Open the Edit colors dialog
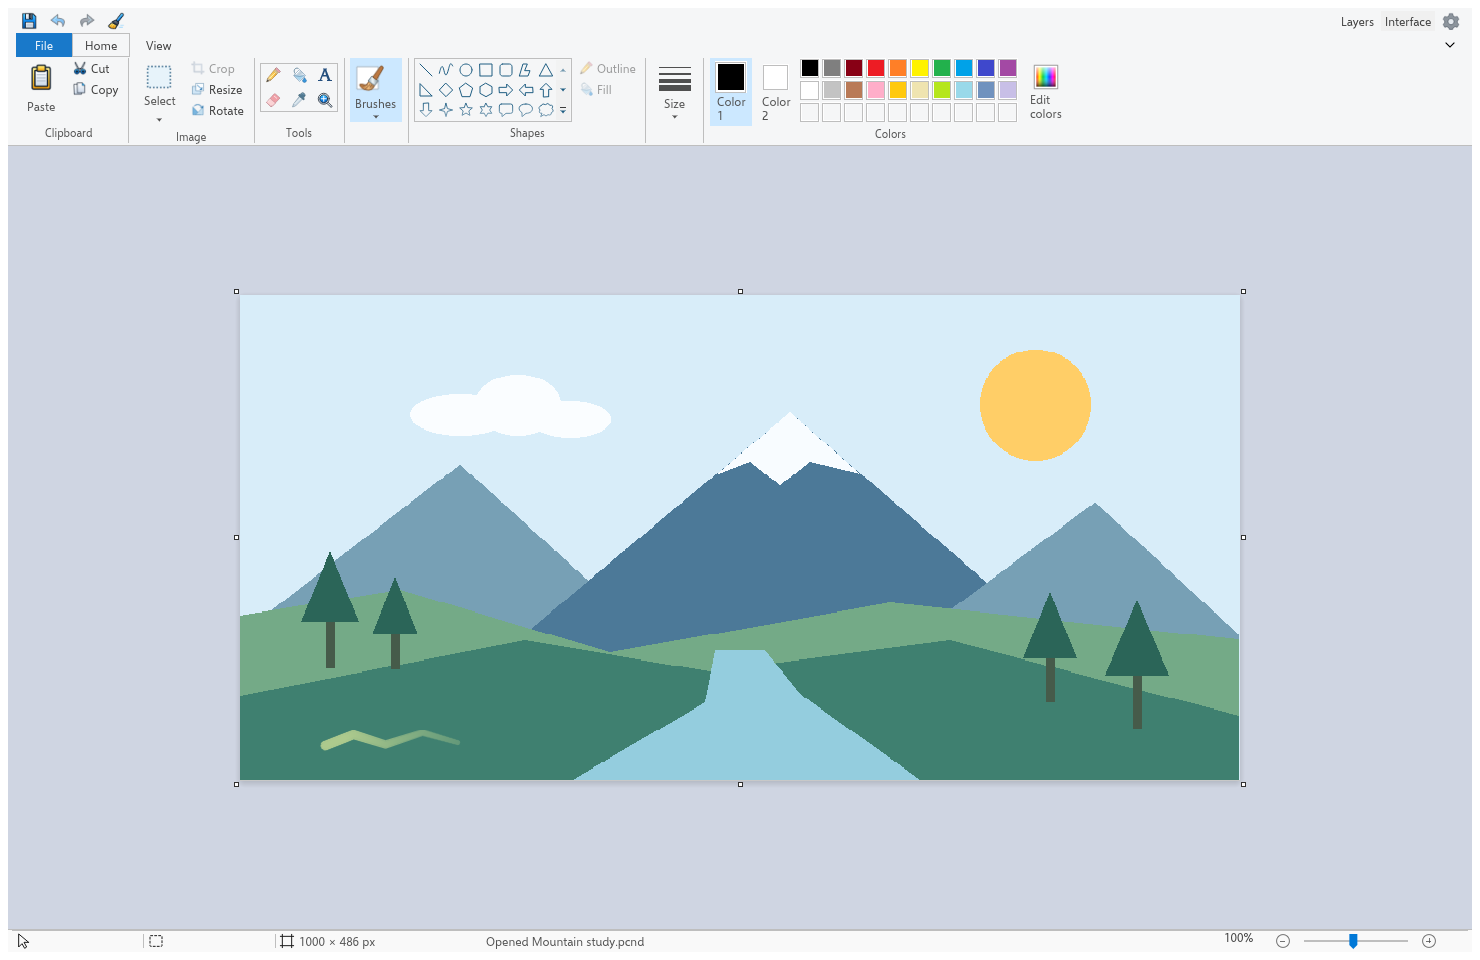The height and width of the screenshot is (960, 1480). click(x=1046, y=92)
